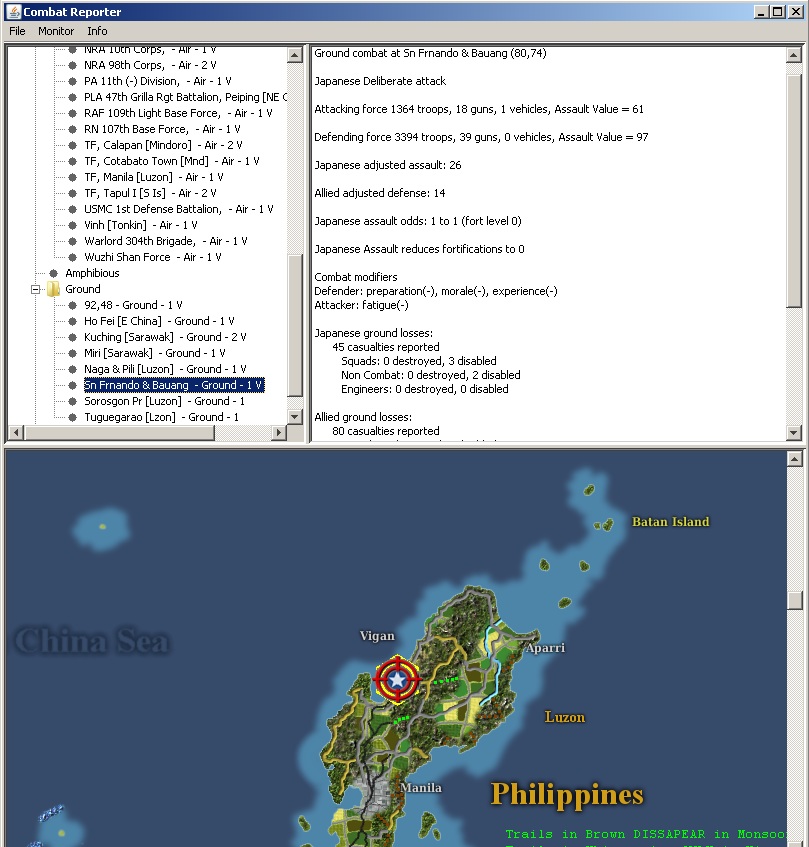The width and height of the screenshot is (809, 847).
Task: Select Naga & Pili [Luzon] ground report
Action: 165,369
